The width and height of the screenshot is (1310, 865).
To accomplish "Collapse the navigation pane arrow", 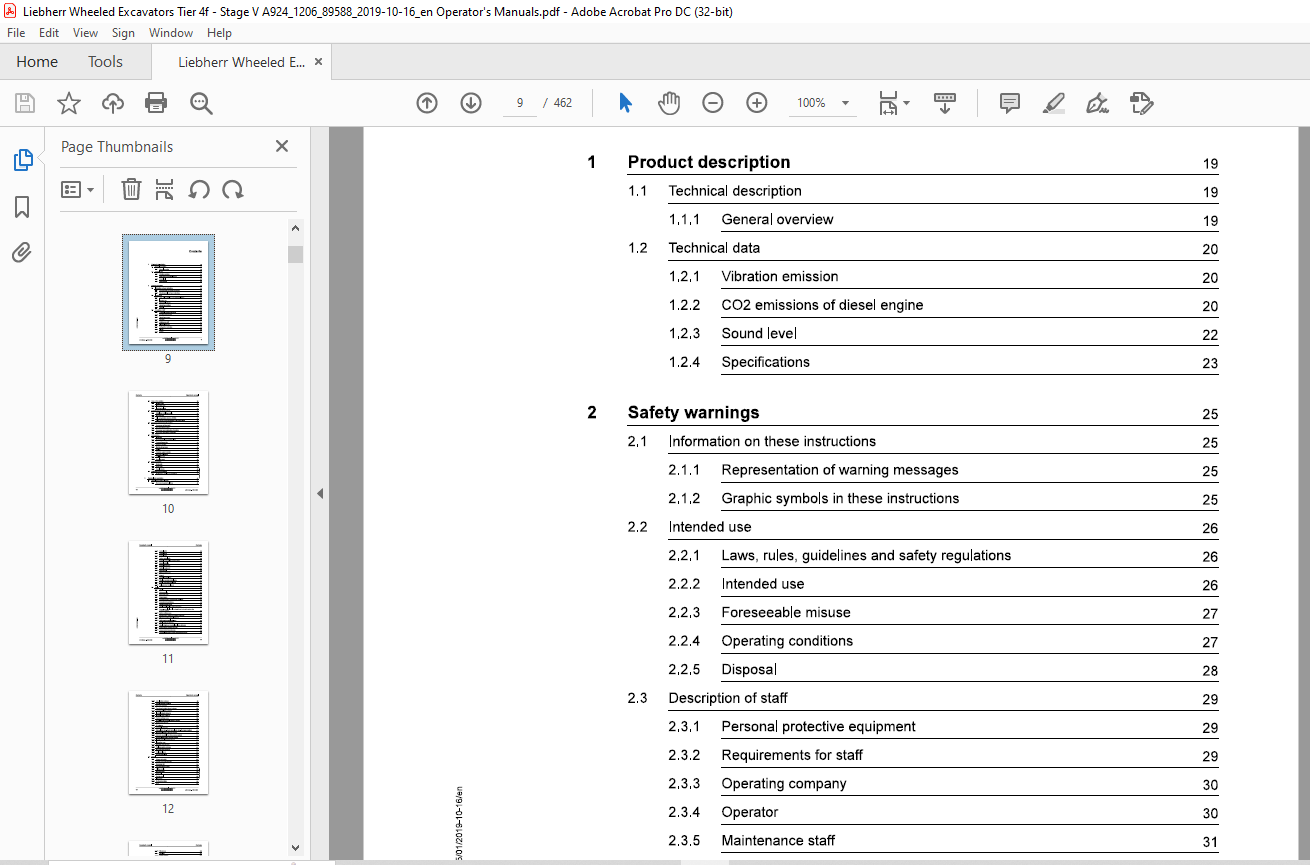I will (320, 493).
